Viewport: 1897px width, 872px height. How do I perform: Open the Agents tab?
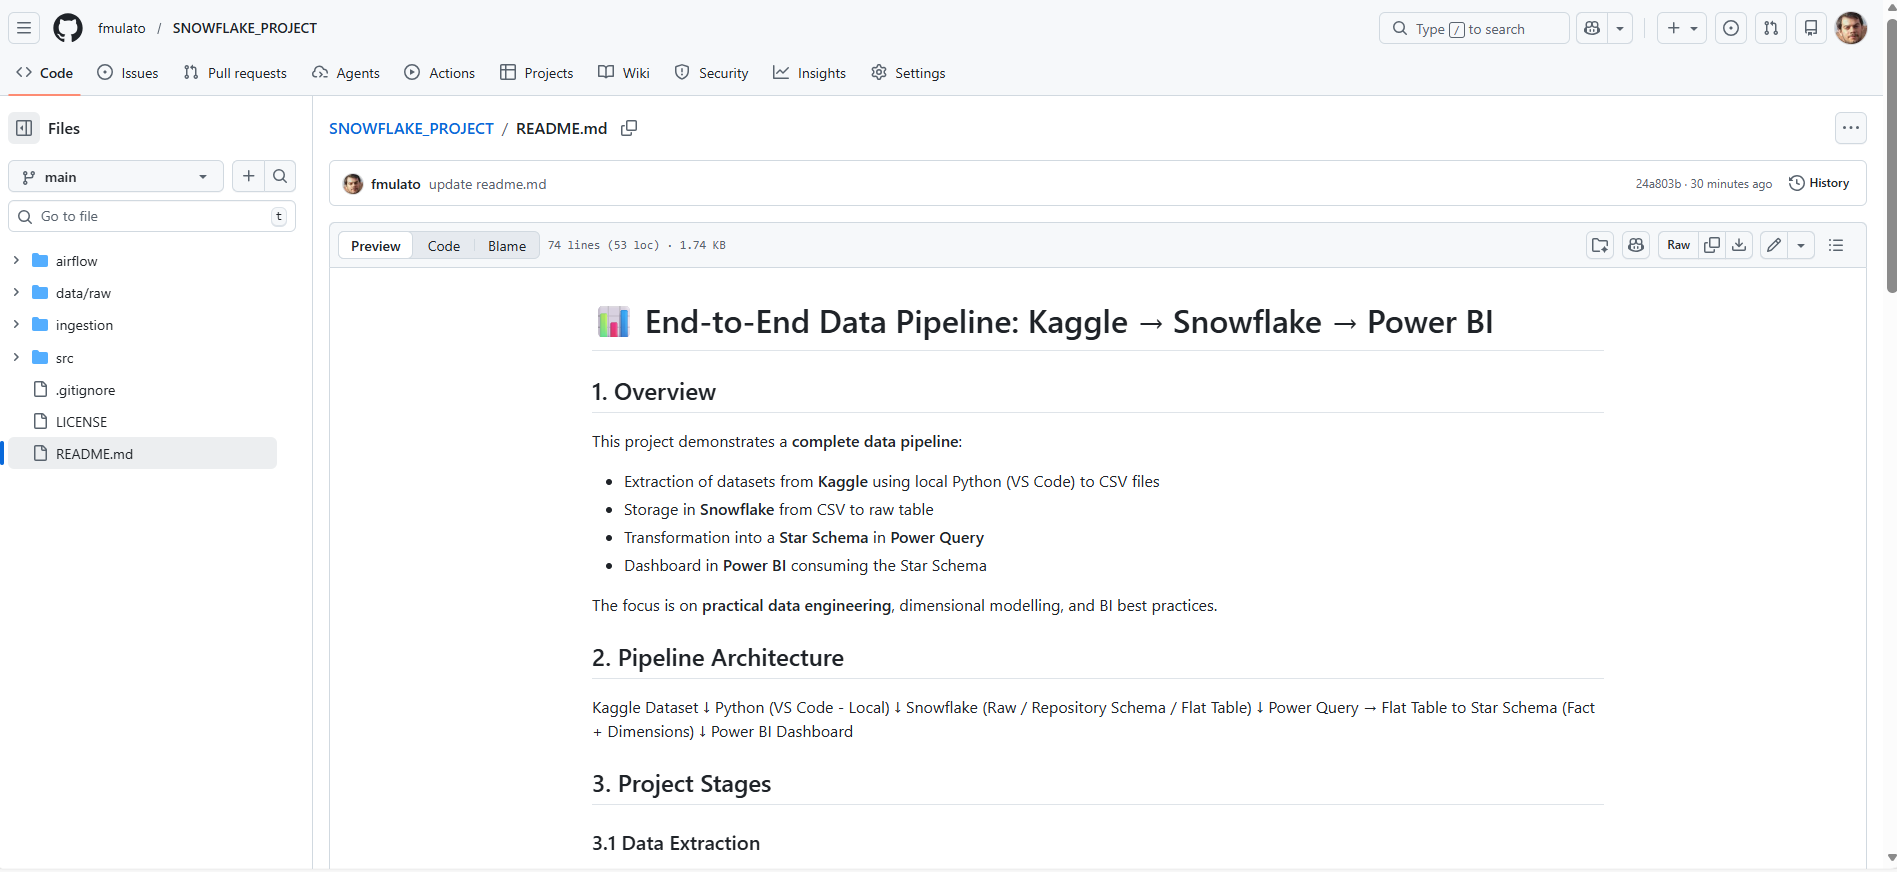(346, 73)
